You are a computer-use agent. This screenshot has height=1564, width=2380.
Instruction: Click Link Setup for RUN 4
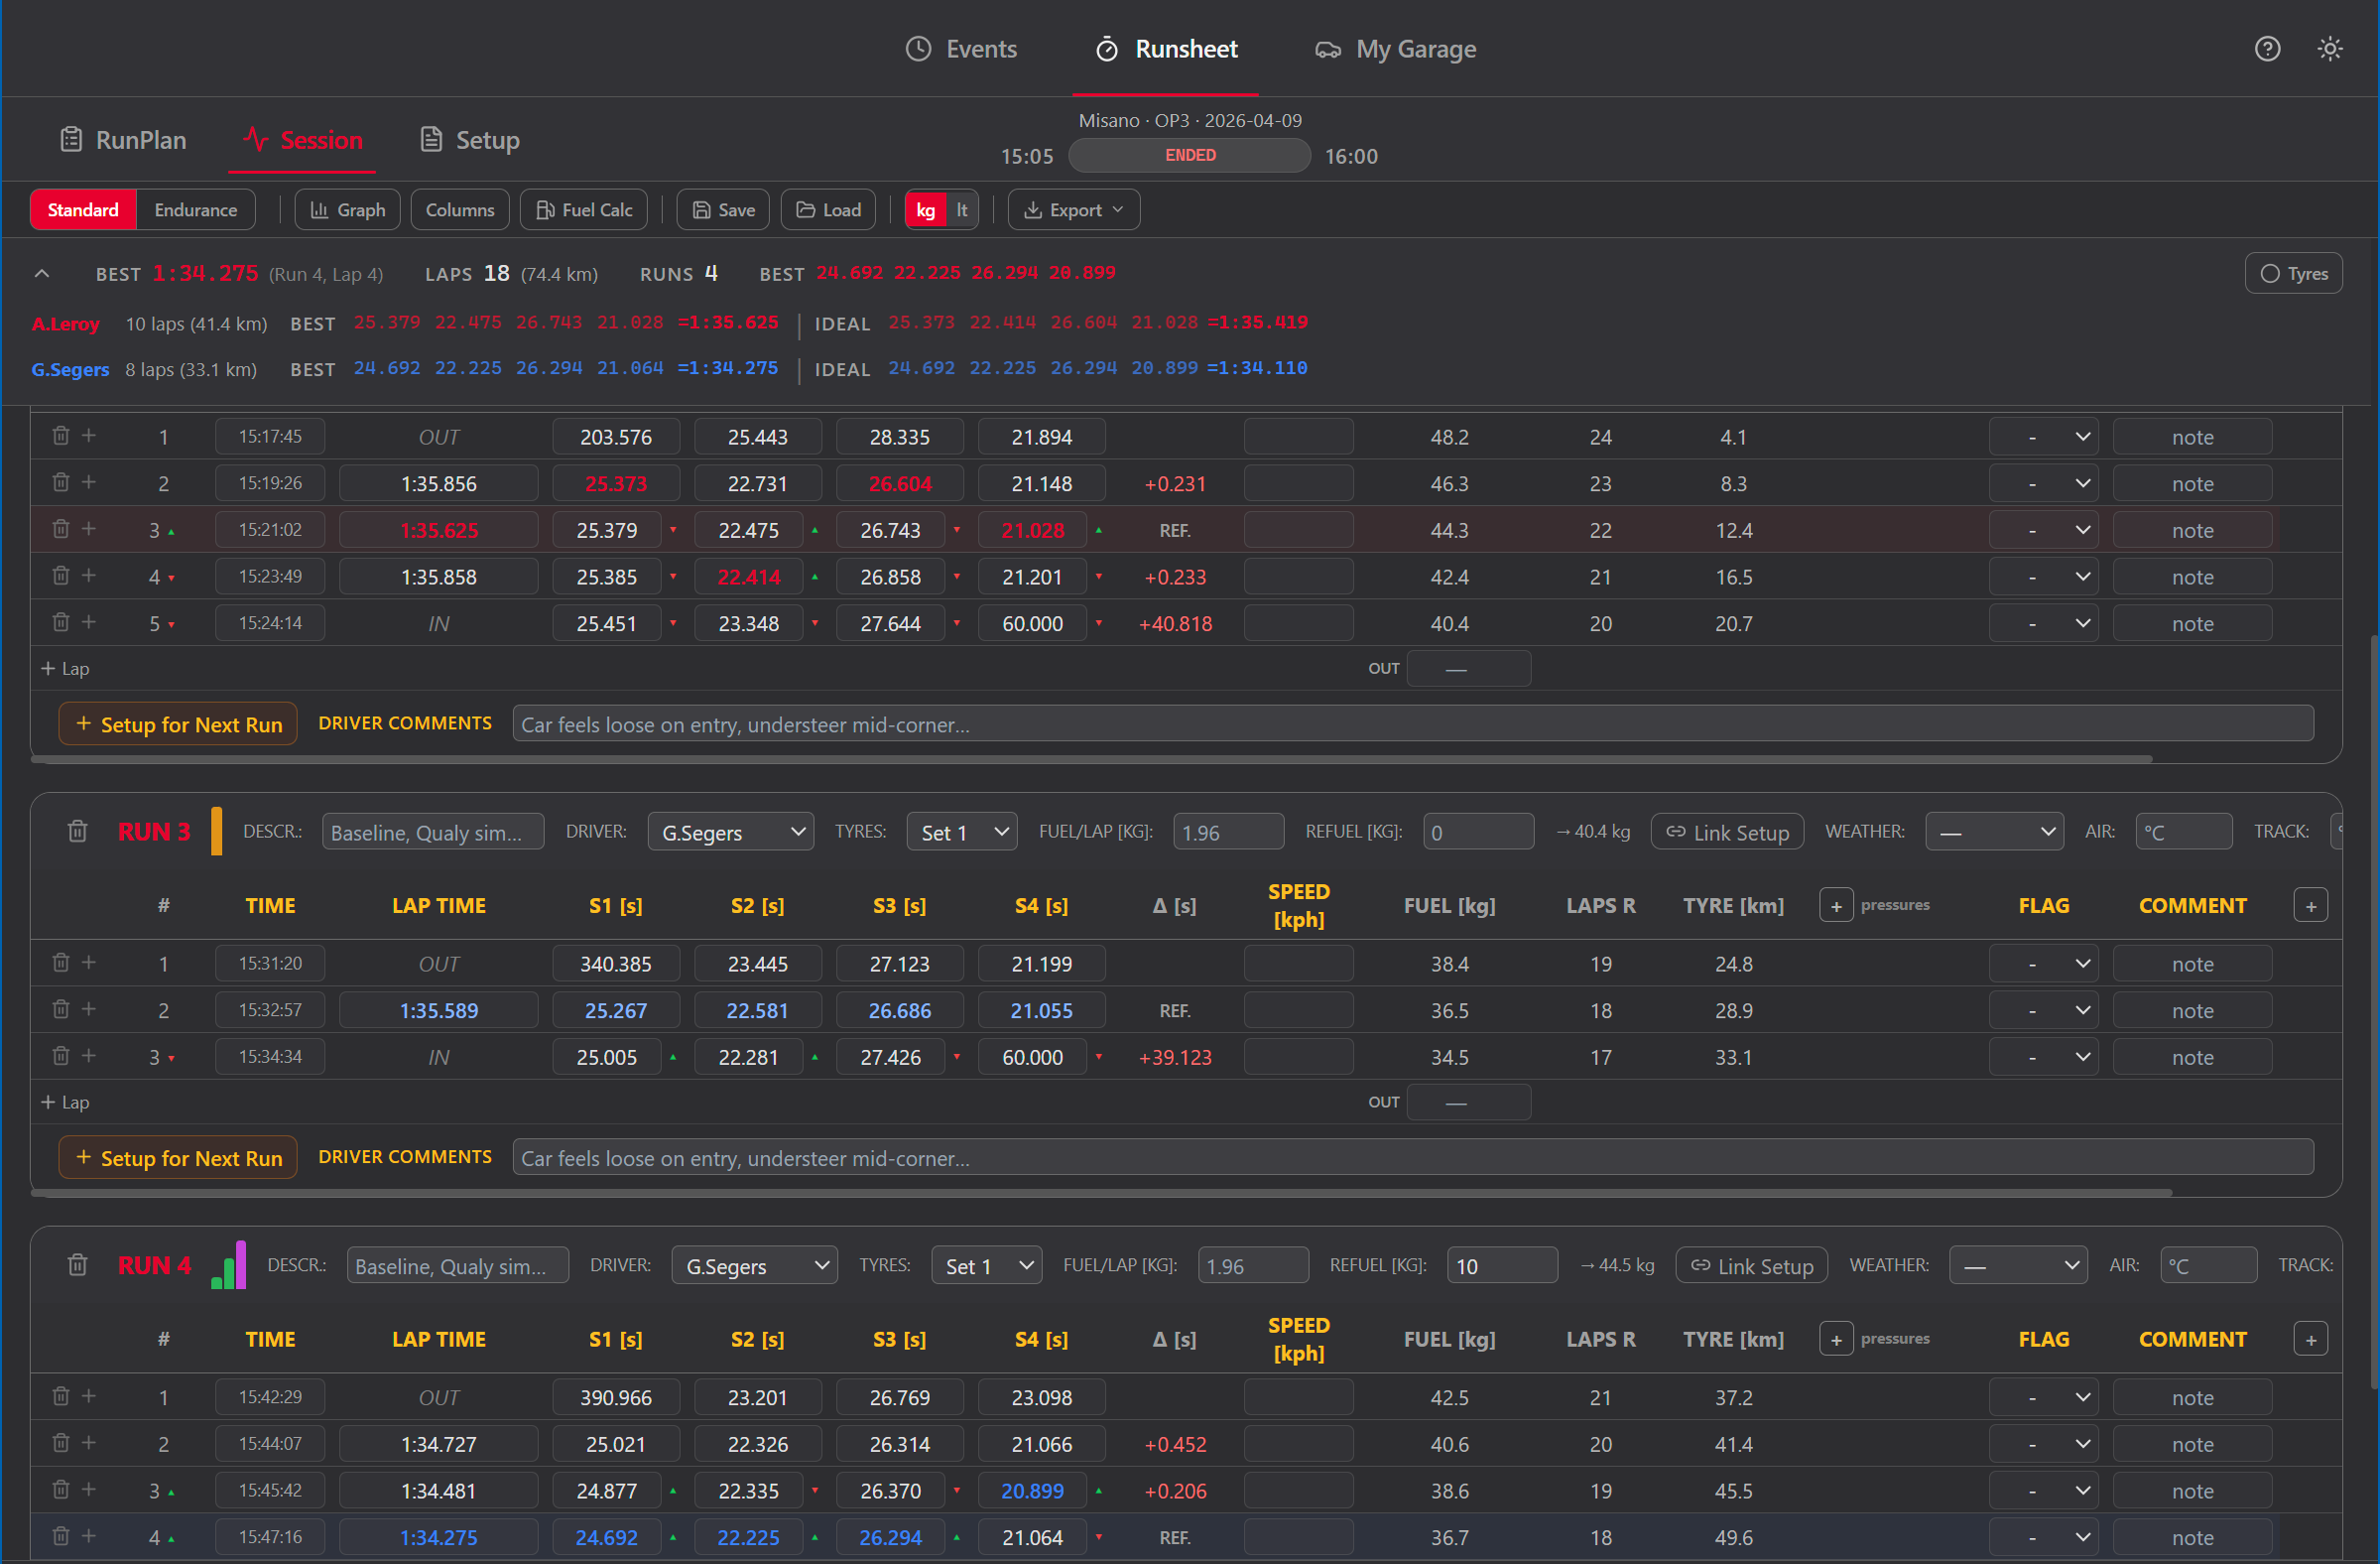coord(1751,1264)
